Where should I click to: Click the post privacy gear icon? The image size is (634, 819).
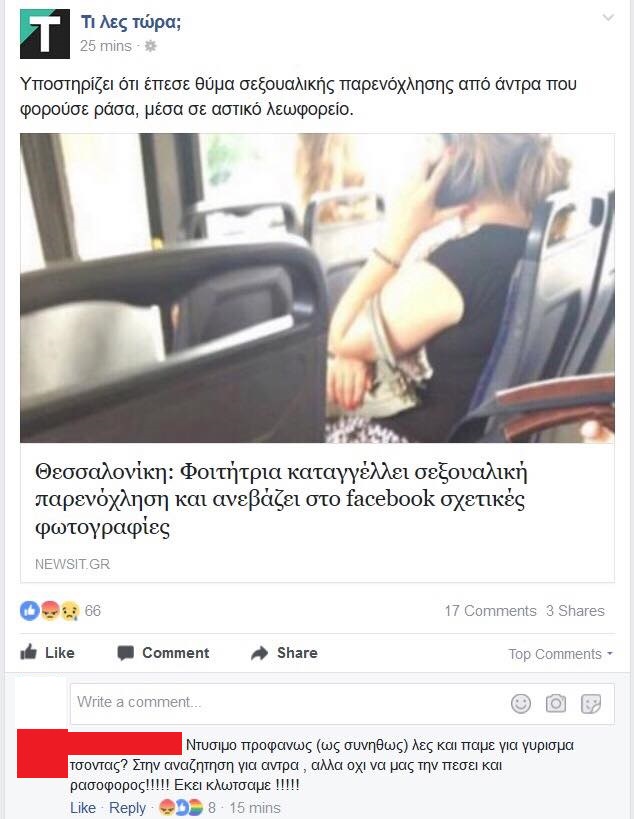click(150, 46)
